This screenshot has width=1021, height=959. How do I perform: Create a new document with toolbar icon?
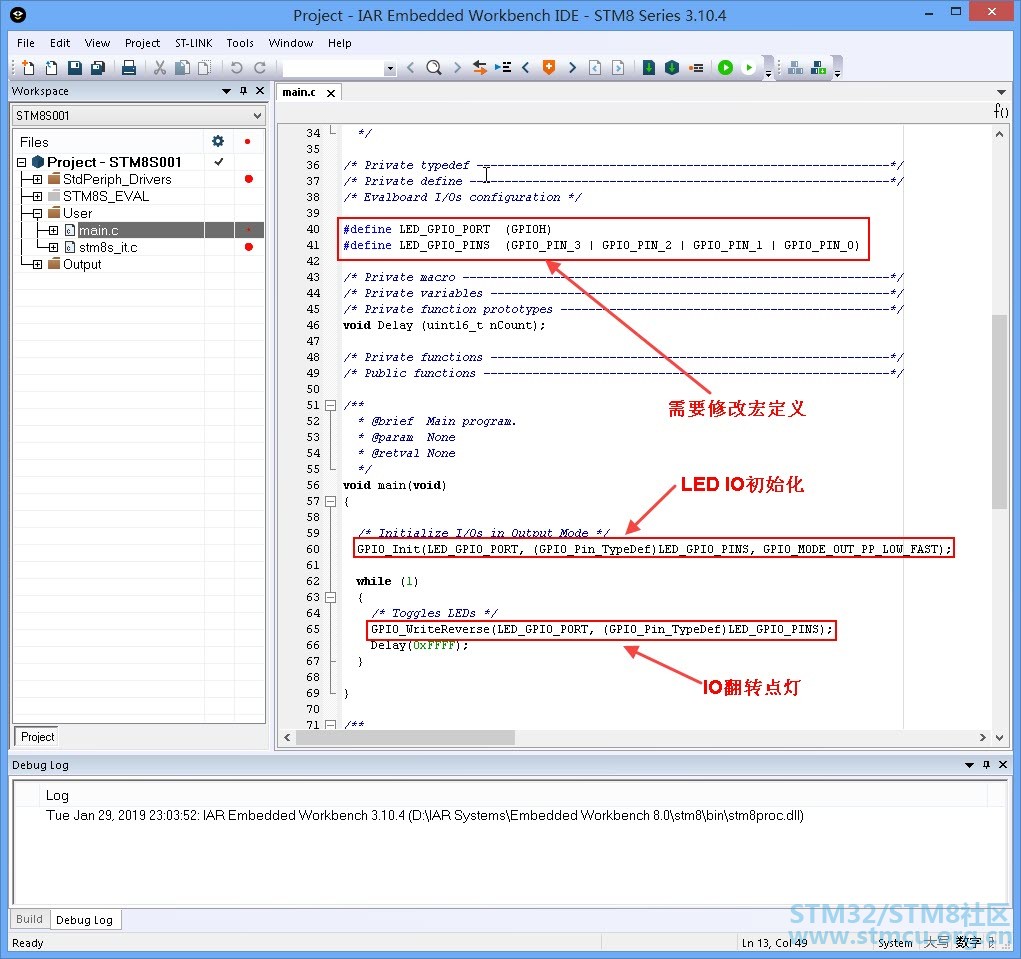[x=28, y=68]
